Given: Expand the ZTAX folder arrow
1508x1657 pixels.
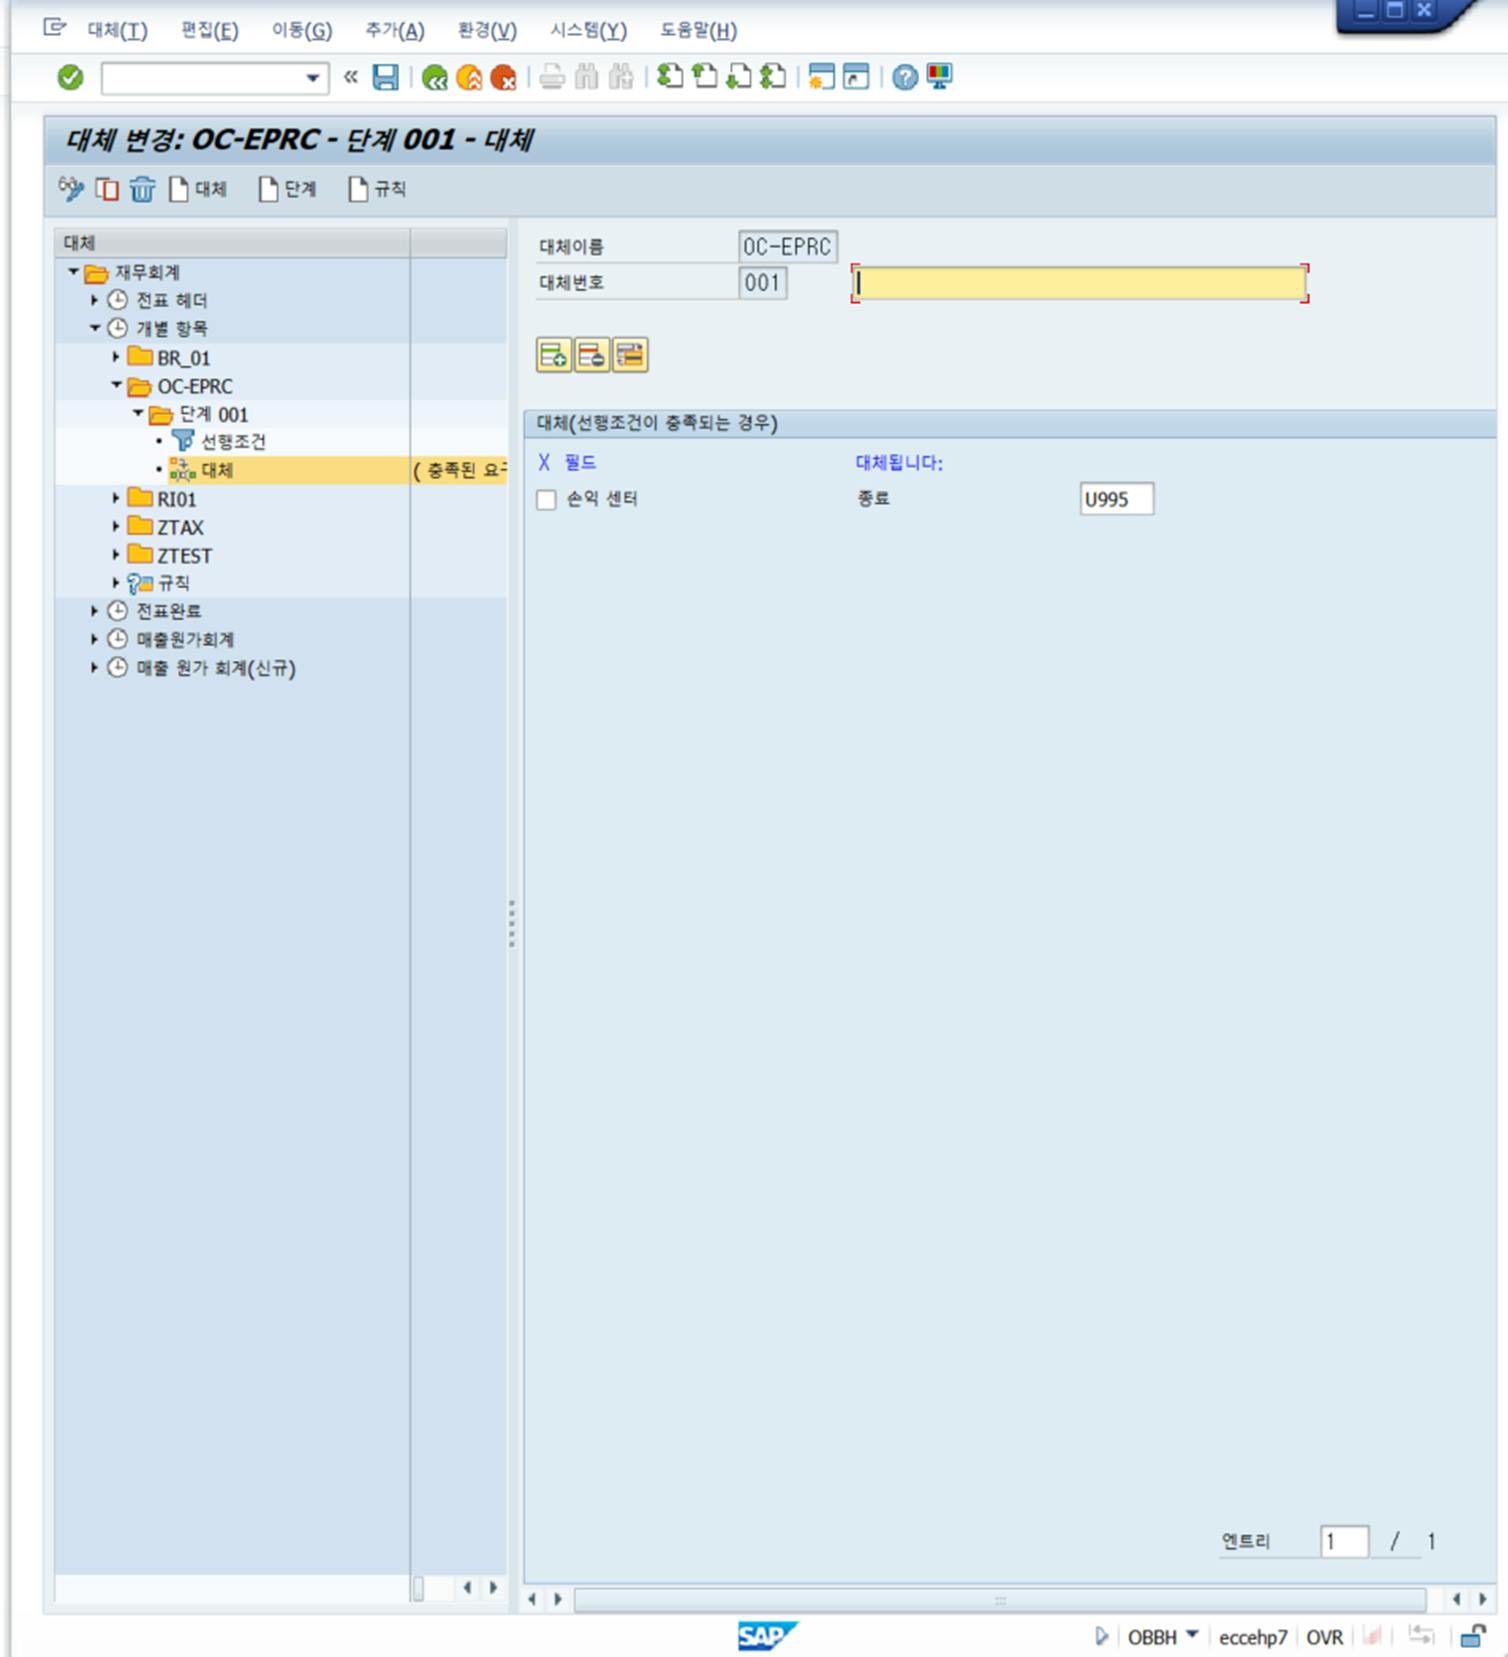Looking at the screenshot, I should (x=116, y=526).
